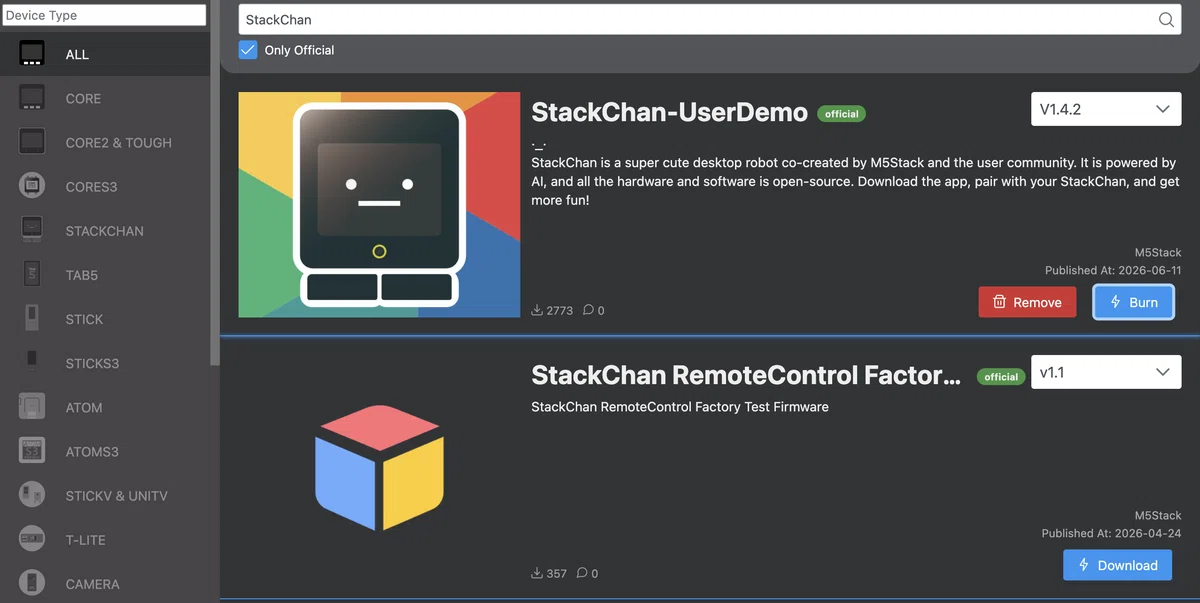The width and height of the screenshot is (1200, 603).
Task: Burn the StackChan-UserDemo firmware
Action: click(x=1133, y=302)
